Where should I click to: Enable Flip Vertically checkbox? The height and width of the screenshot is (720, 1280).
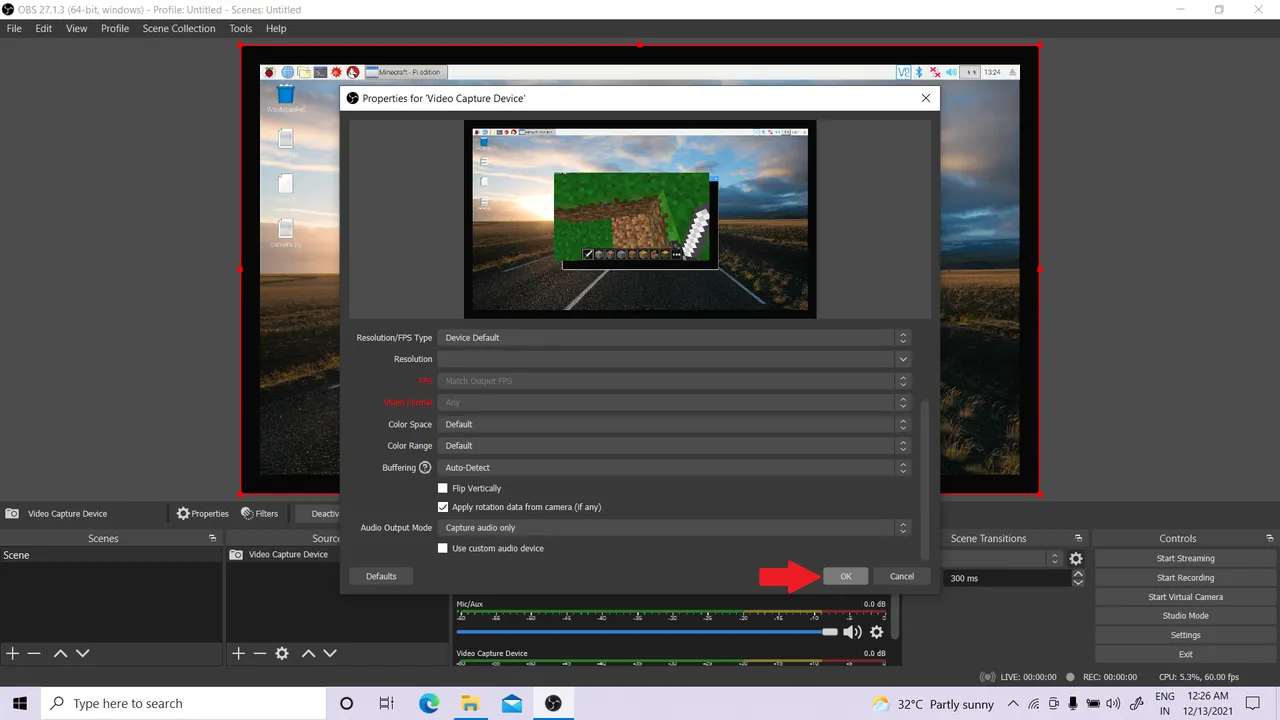[443, 488]
